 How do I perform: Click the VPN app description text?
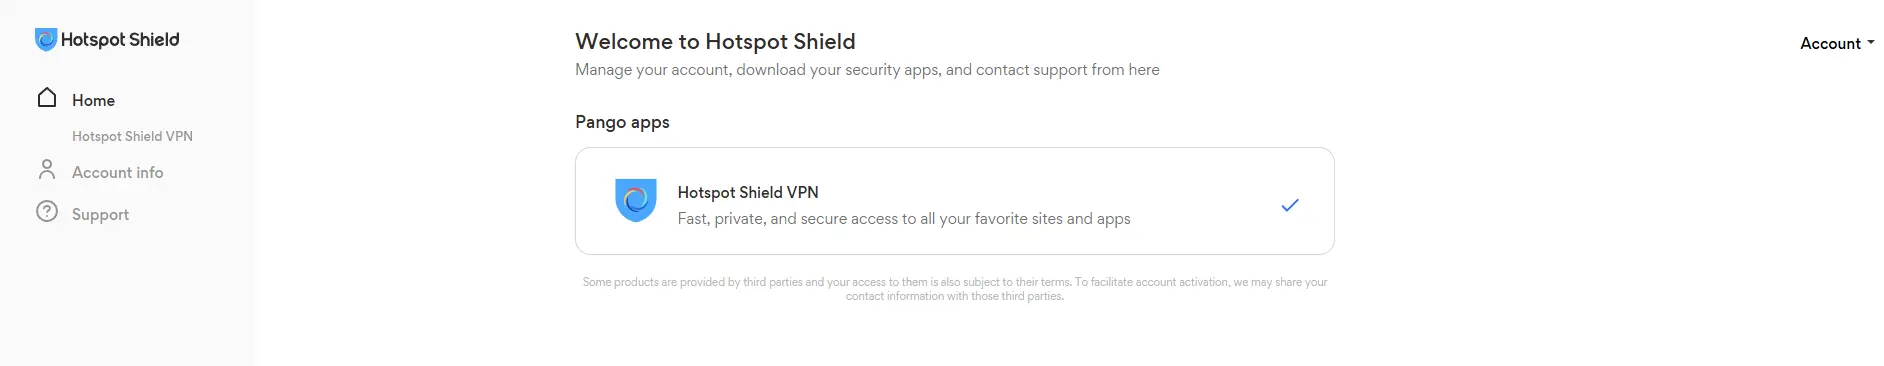click(904, 218)
